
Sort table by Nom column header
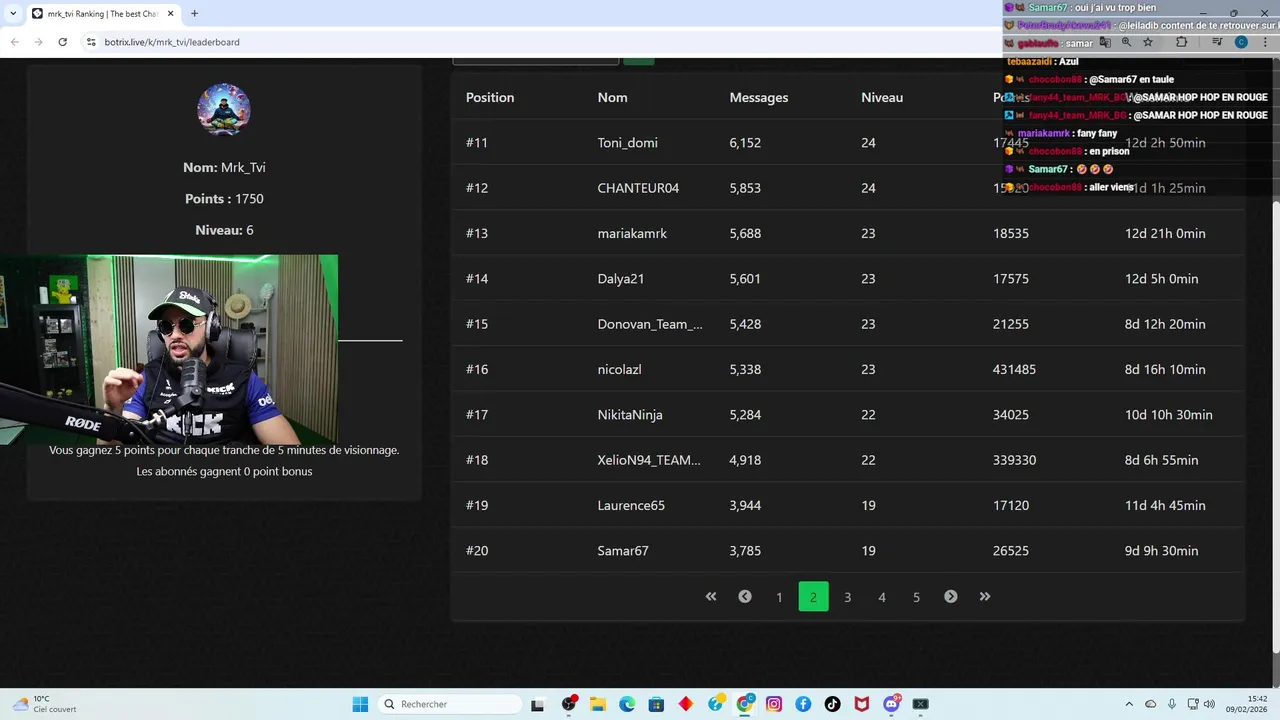612,97
